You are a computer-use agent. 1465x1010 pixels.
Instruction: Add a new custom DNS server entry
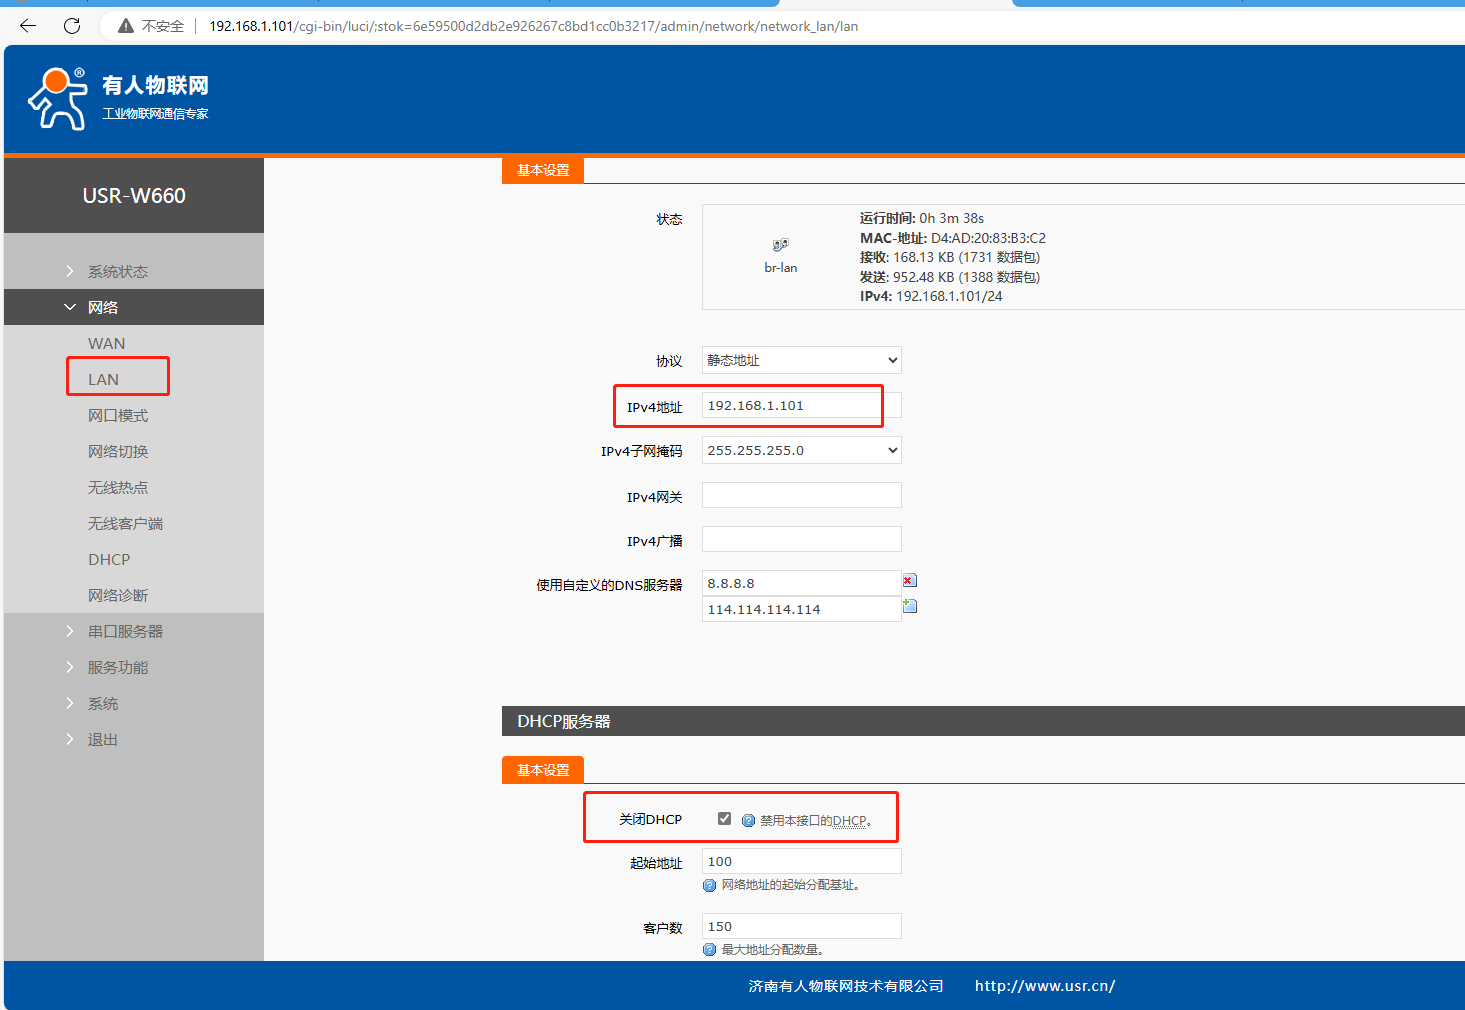(x=909, y=606)
